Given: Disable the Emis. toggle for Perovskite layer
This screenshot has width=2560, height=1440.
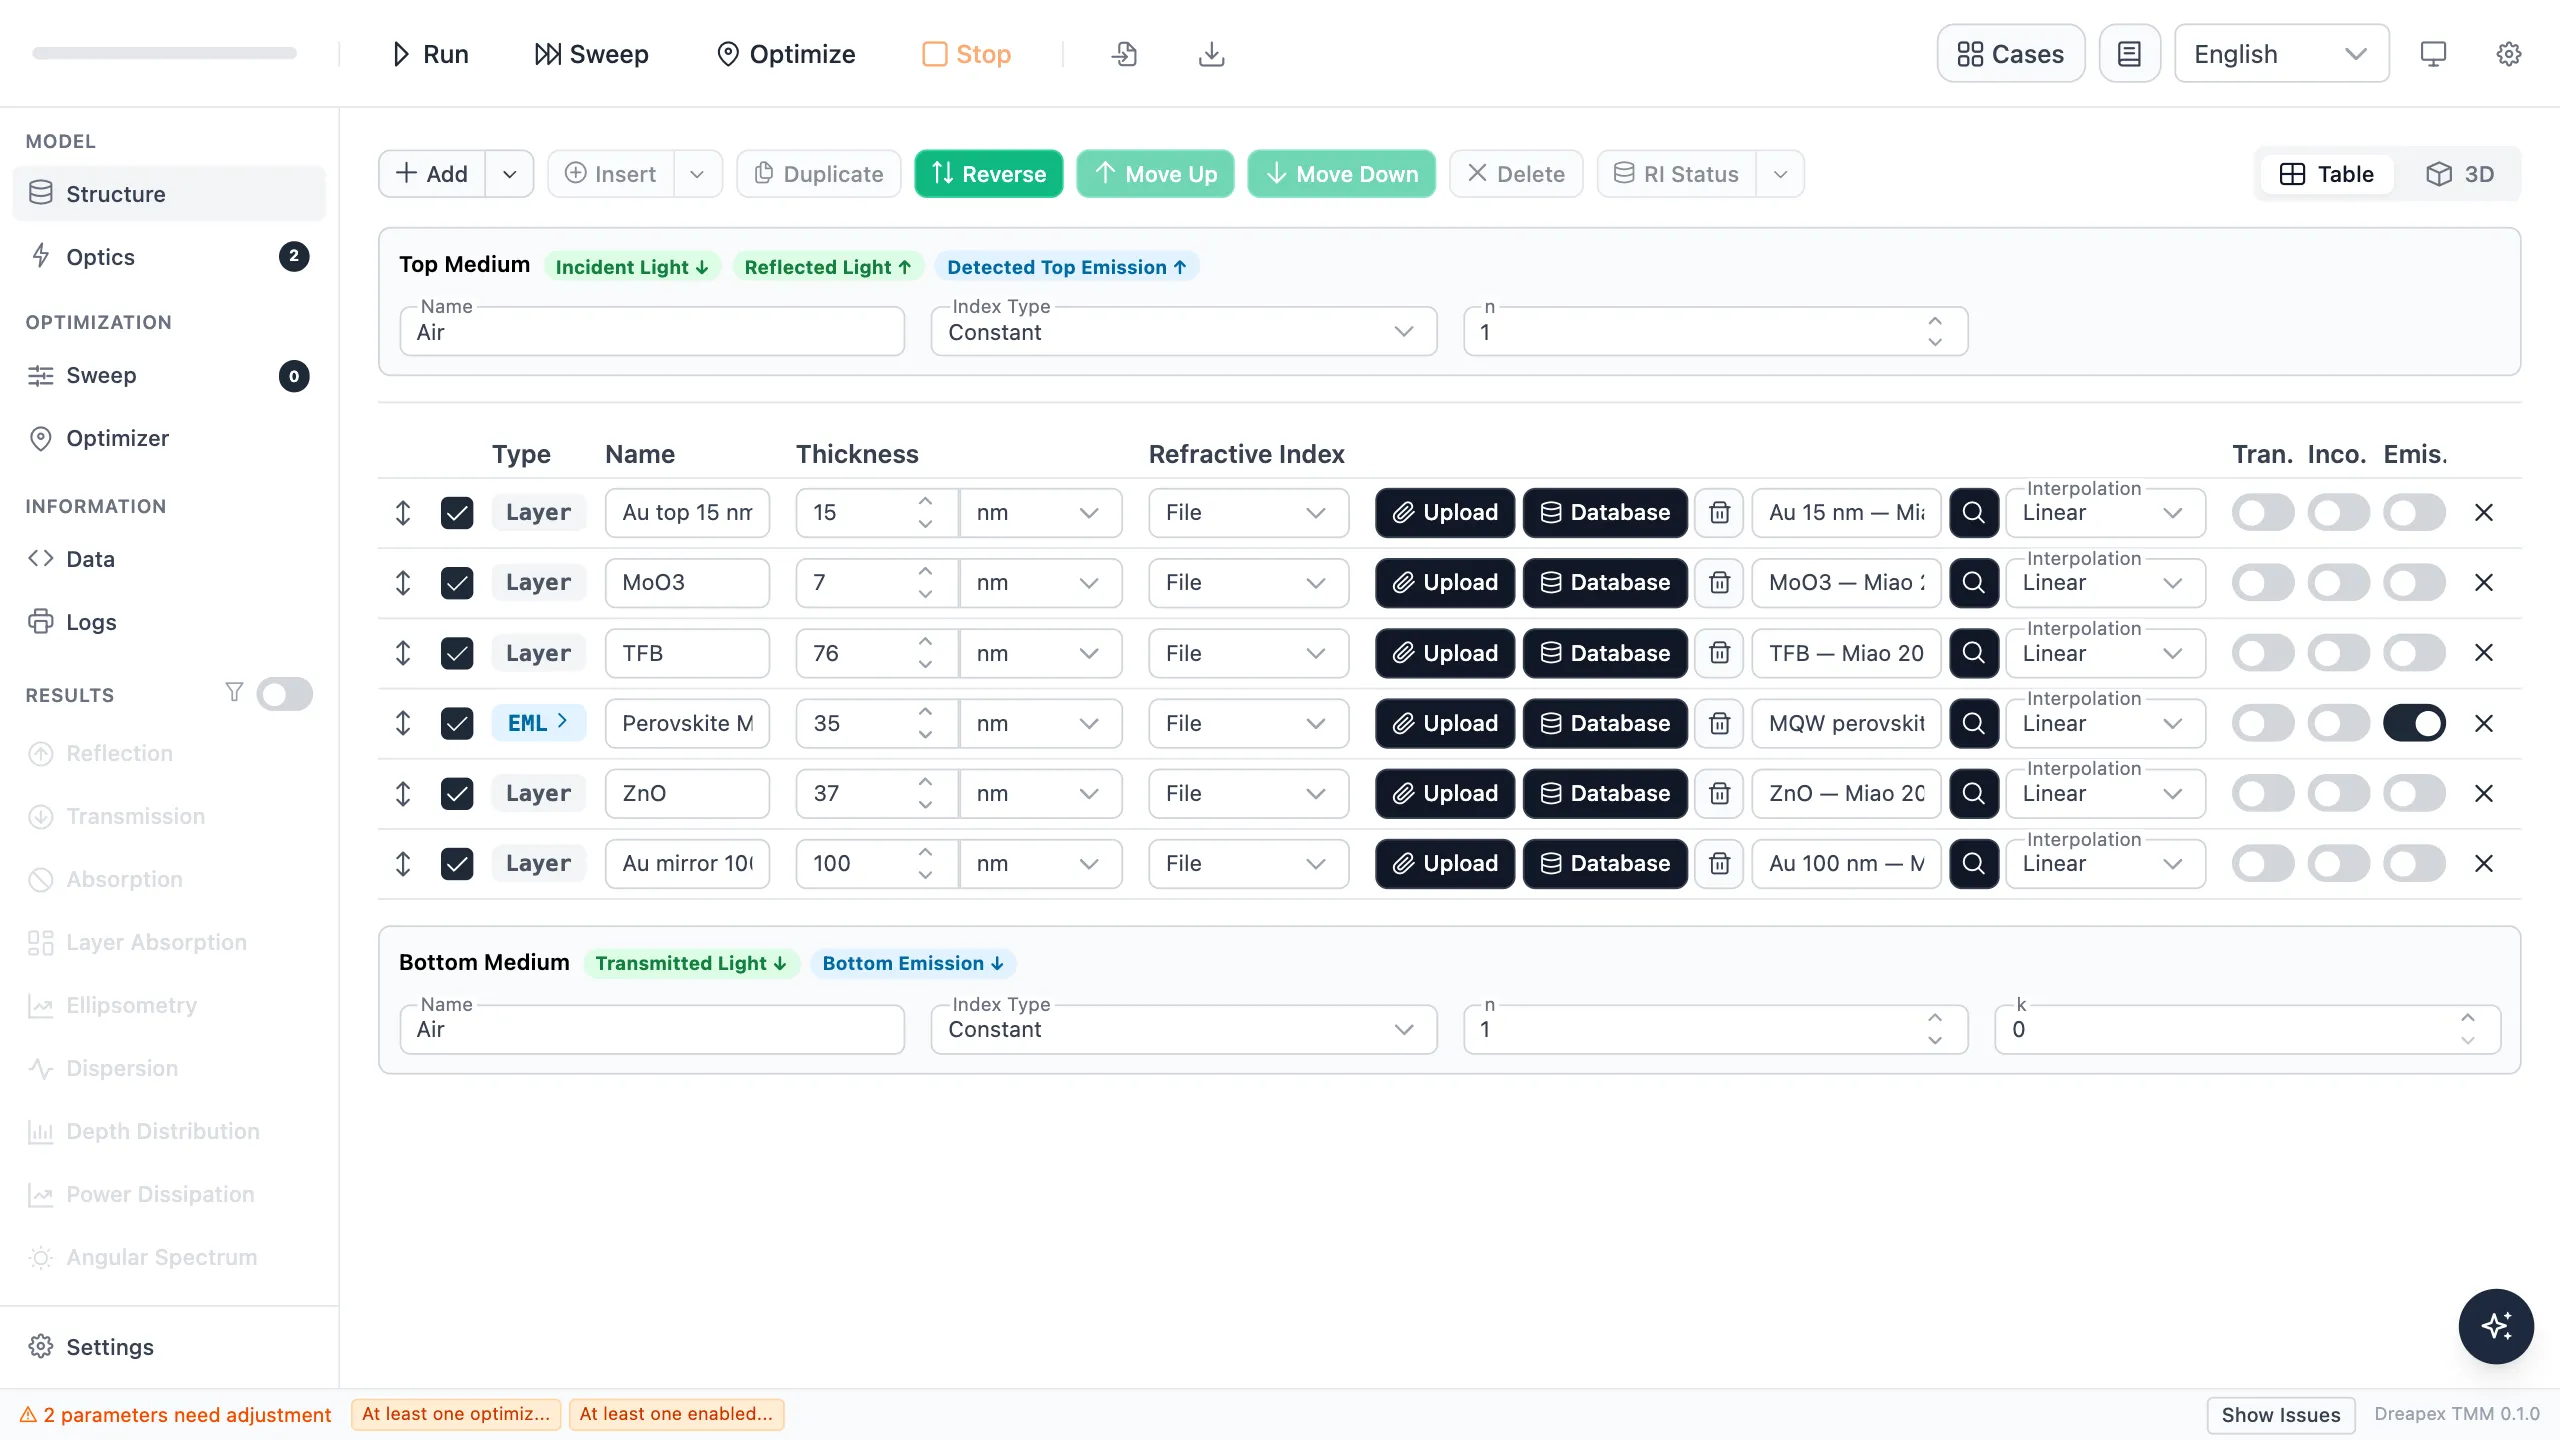Looking at the screenshot, I should [2414, 723].
